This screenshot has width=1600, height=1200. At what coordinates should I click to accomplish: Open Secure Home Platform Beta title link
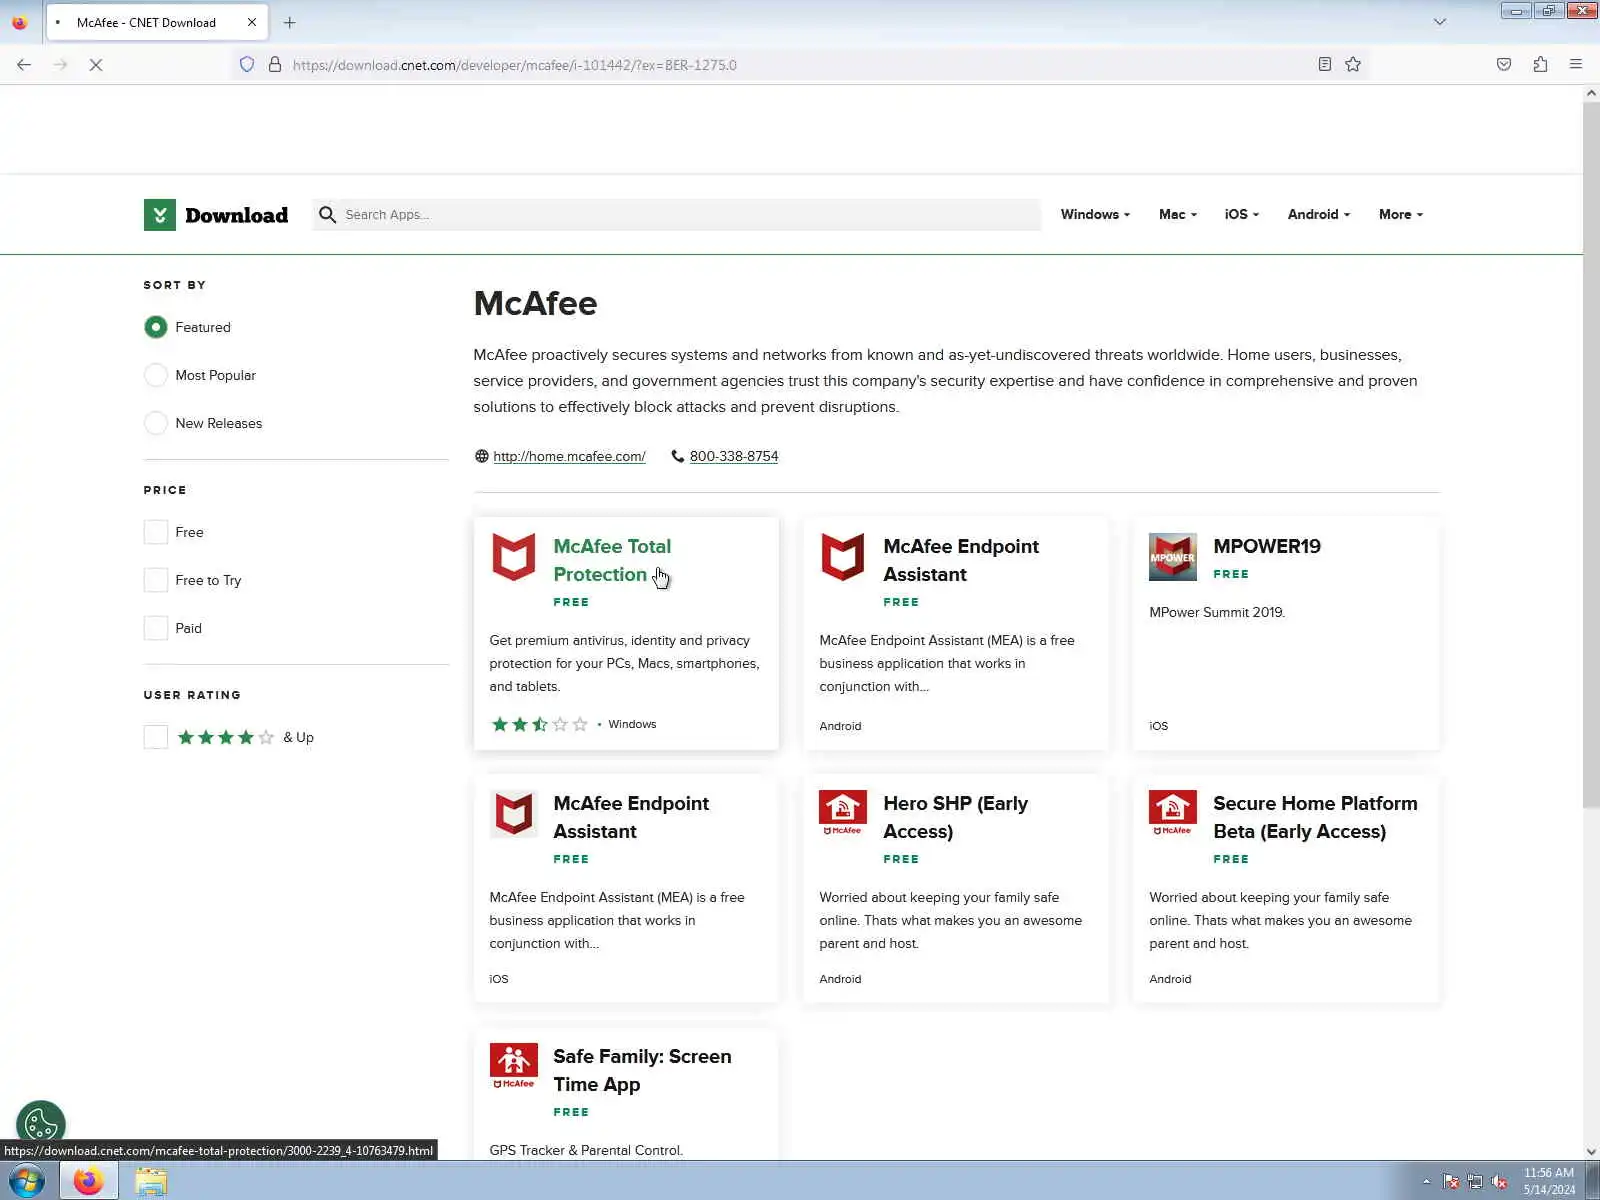[1315, 817]
